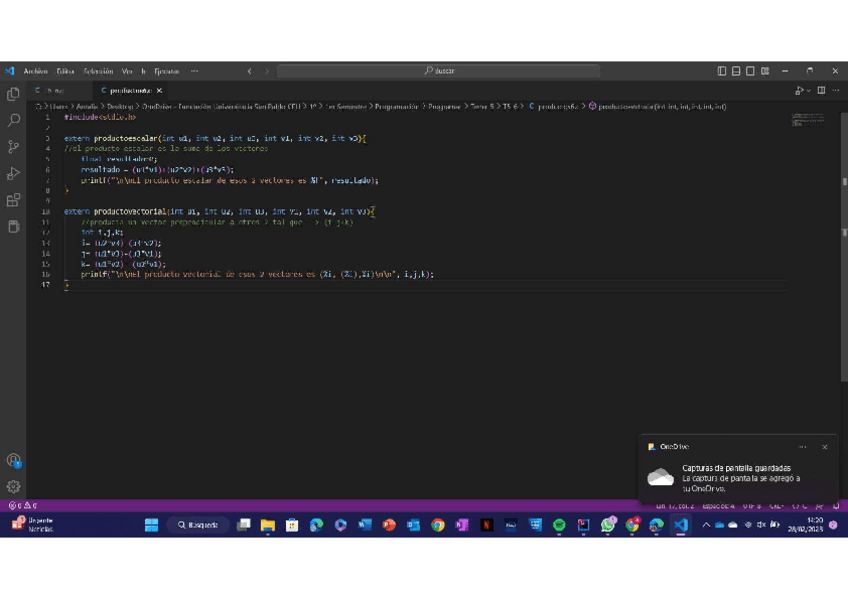Switch to the first inactive editor tab
Viewport: 848px width, 599px height.
click(x=50, y=91)
